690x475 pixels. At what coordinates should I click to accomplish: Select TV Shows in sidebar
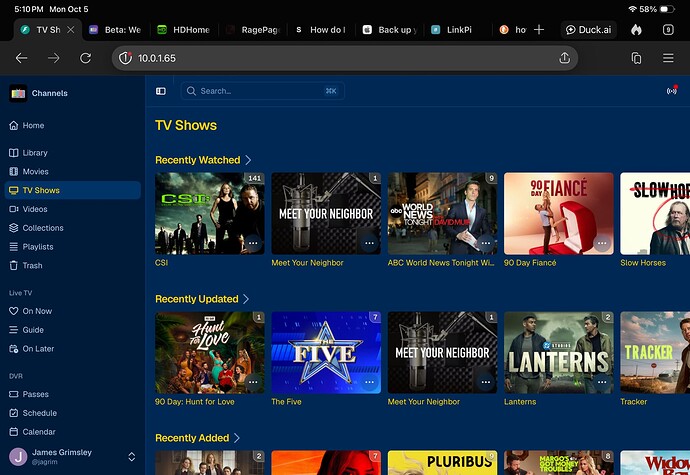click(x=73, y=190)
